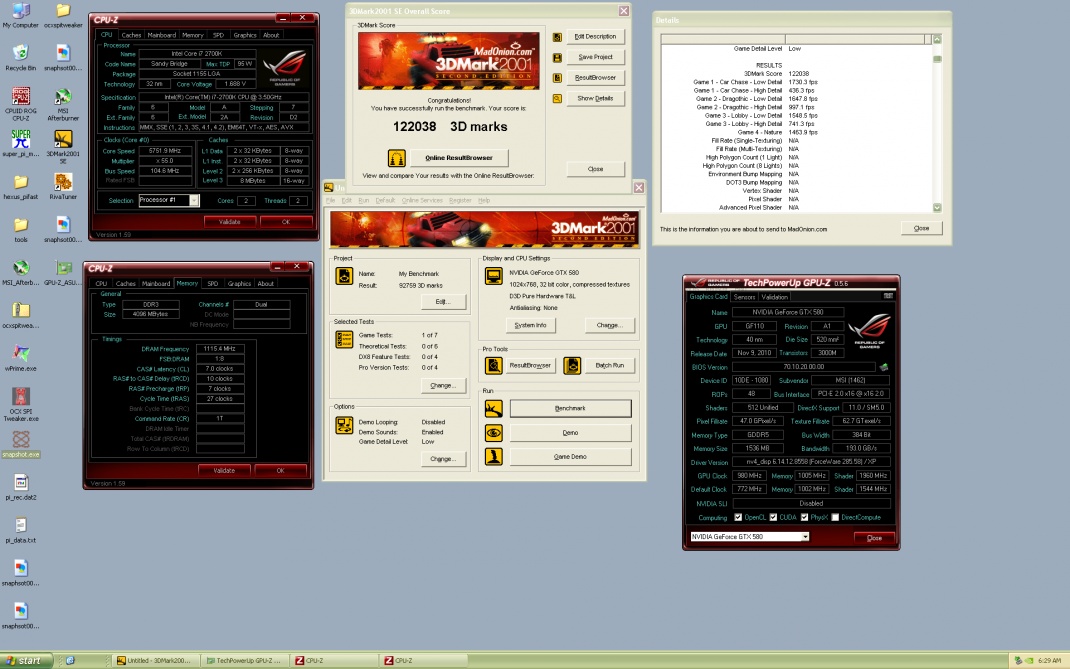Launch MSI Afterburner from the desktop
The height and width of the screenshot is (669, 1070).
point(63,97)
